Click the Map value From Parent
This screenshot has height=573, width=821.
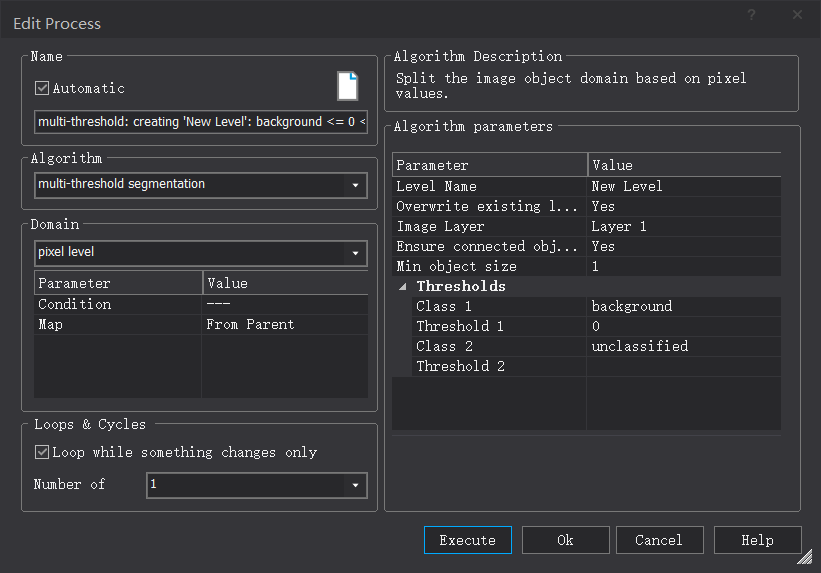coord(285,324)
